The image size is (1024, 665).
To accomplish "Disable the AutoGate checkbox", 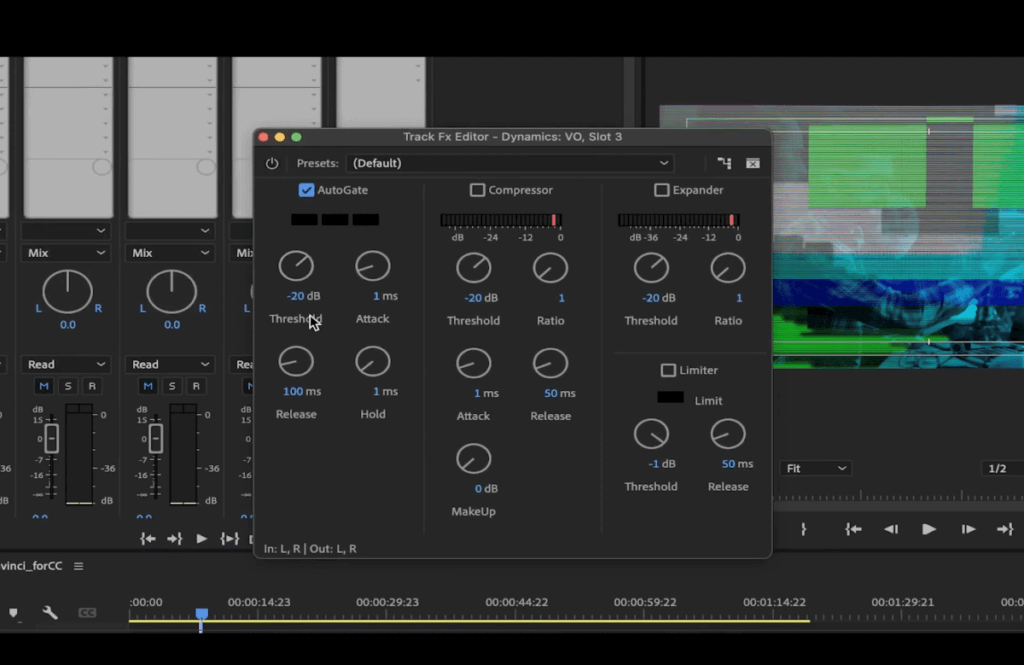I will 306,190.
